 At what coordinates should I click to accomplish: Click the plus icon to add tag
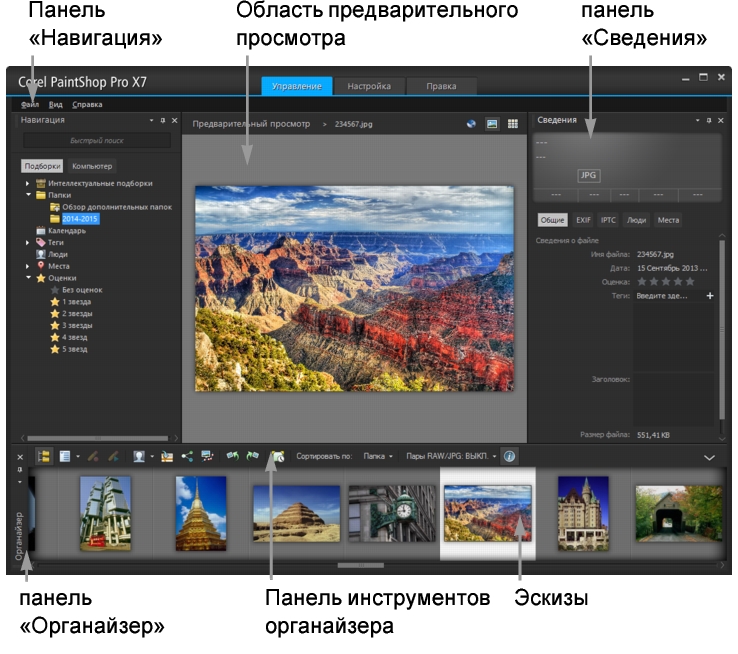pos(710,296)
